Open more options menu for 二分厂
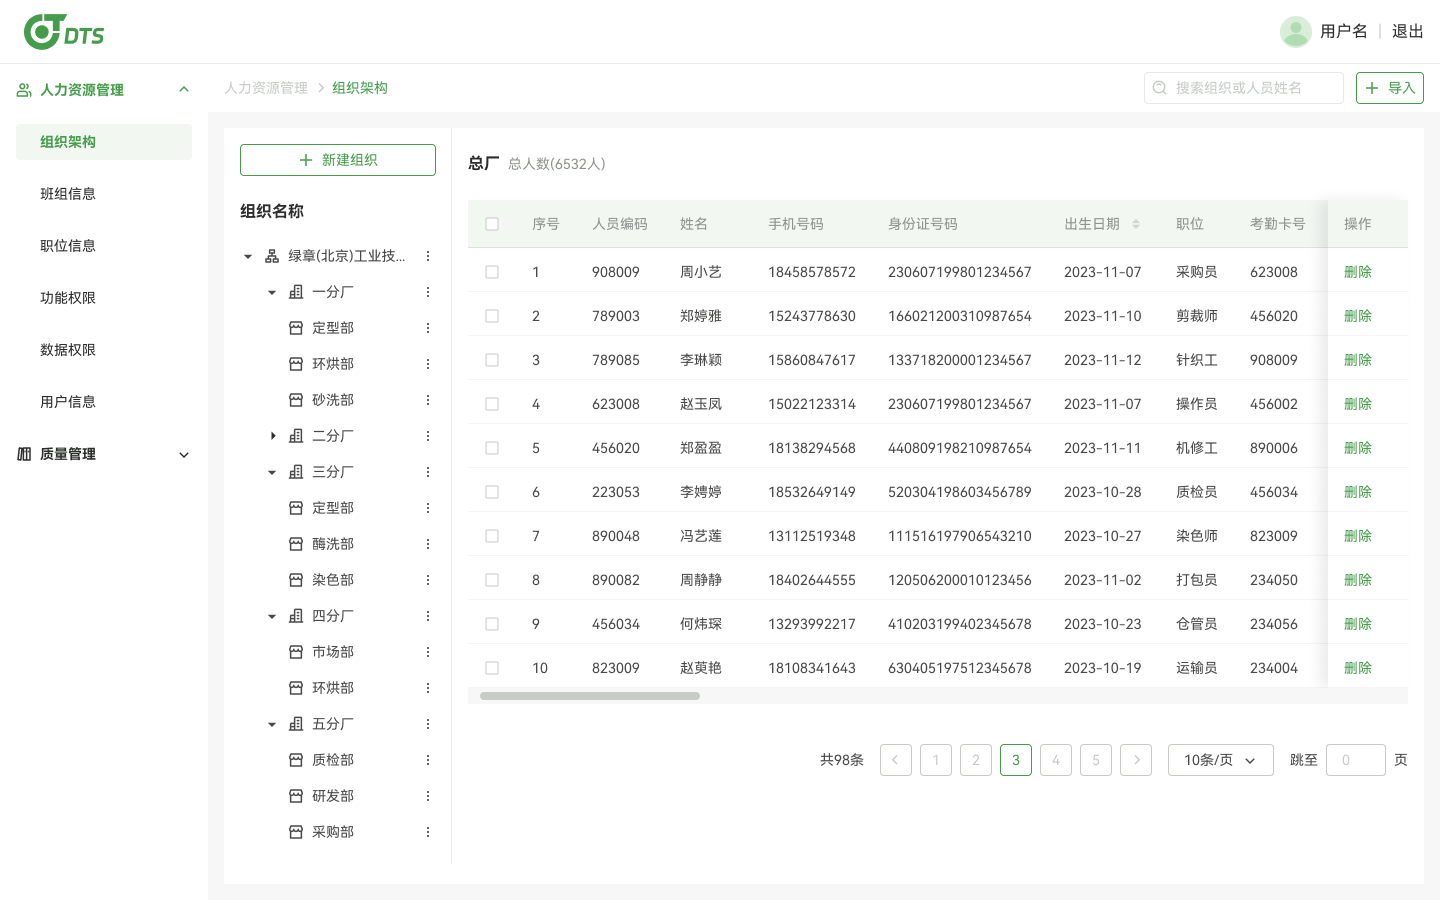This screenshot has width=1440, height=900. point(428,436)
